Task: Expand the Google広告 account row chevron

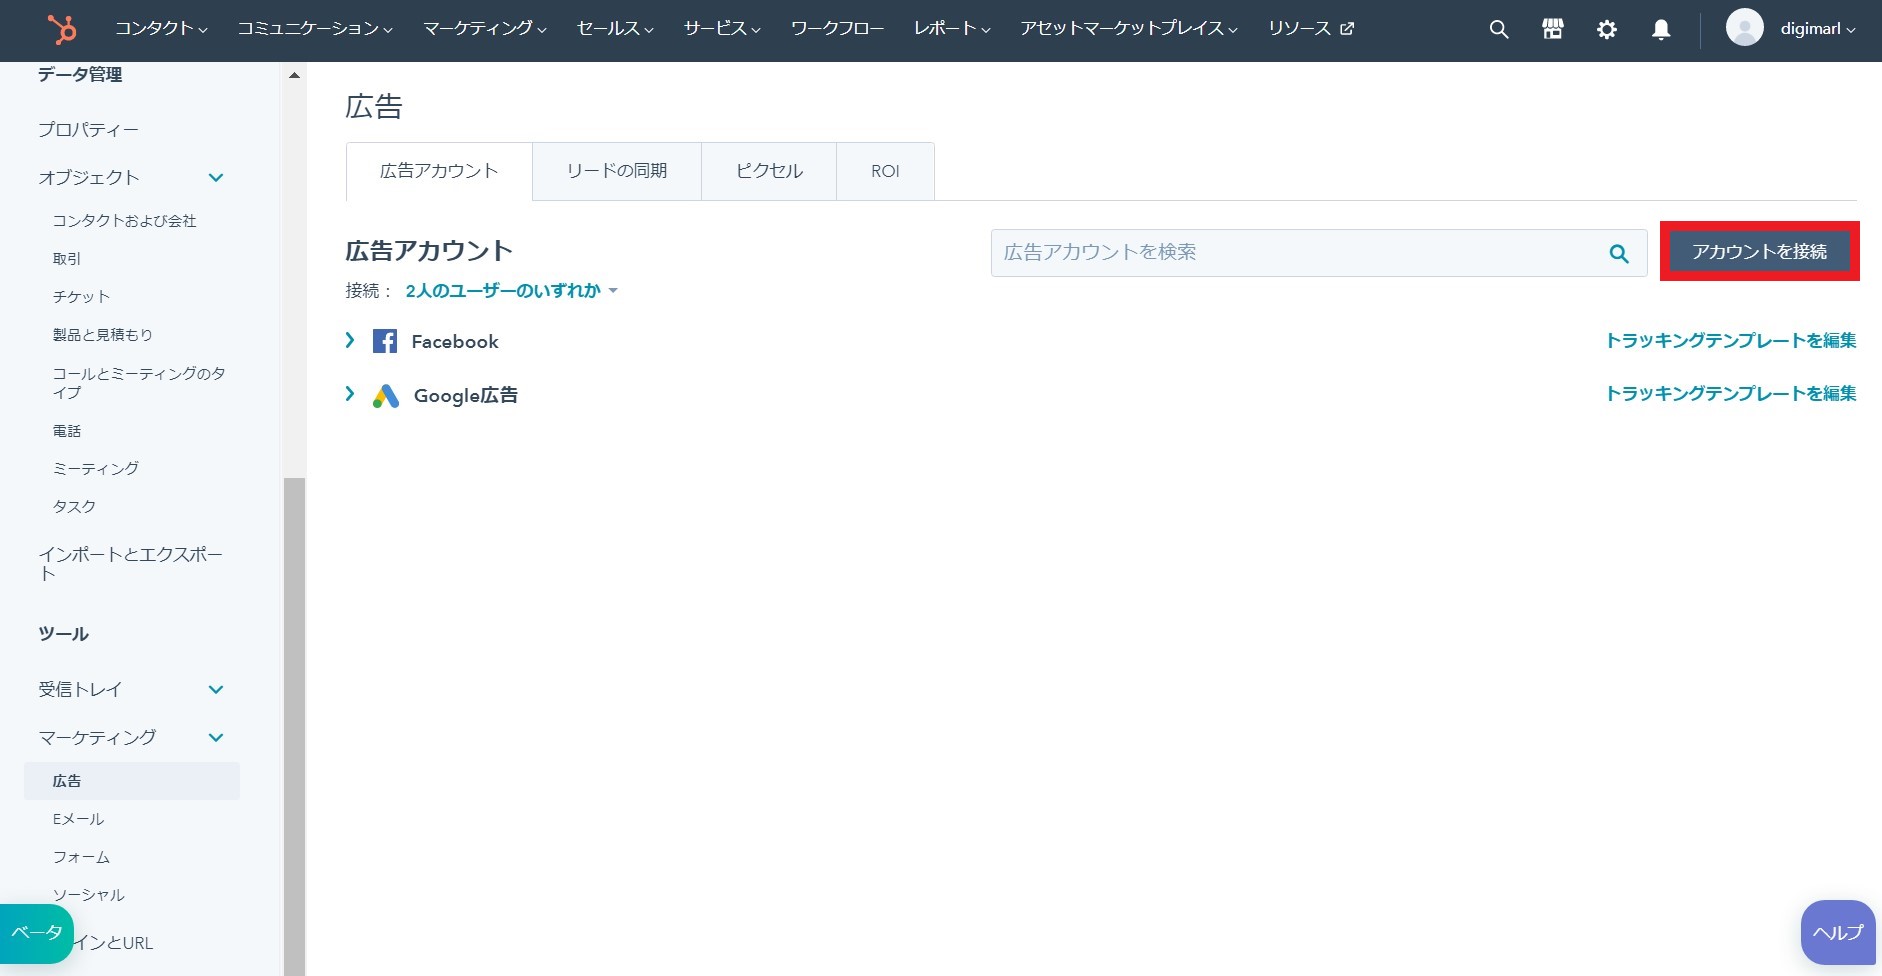Action: coord(350,394)
